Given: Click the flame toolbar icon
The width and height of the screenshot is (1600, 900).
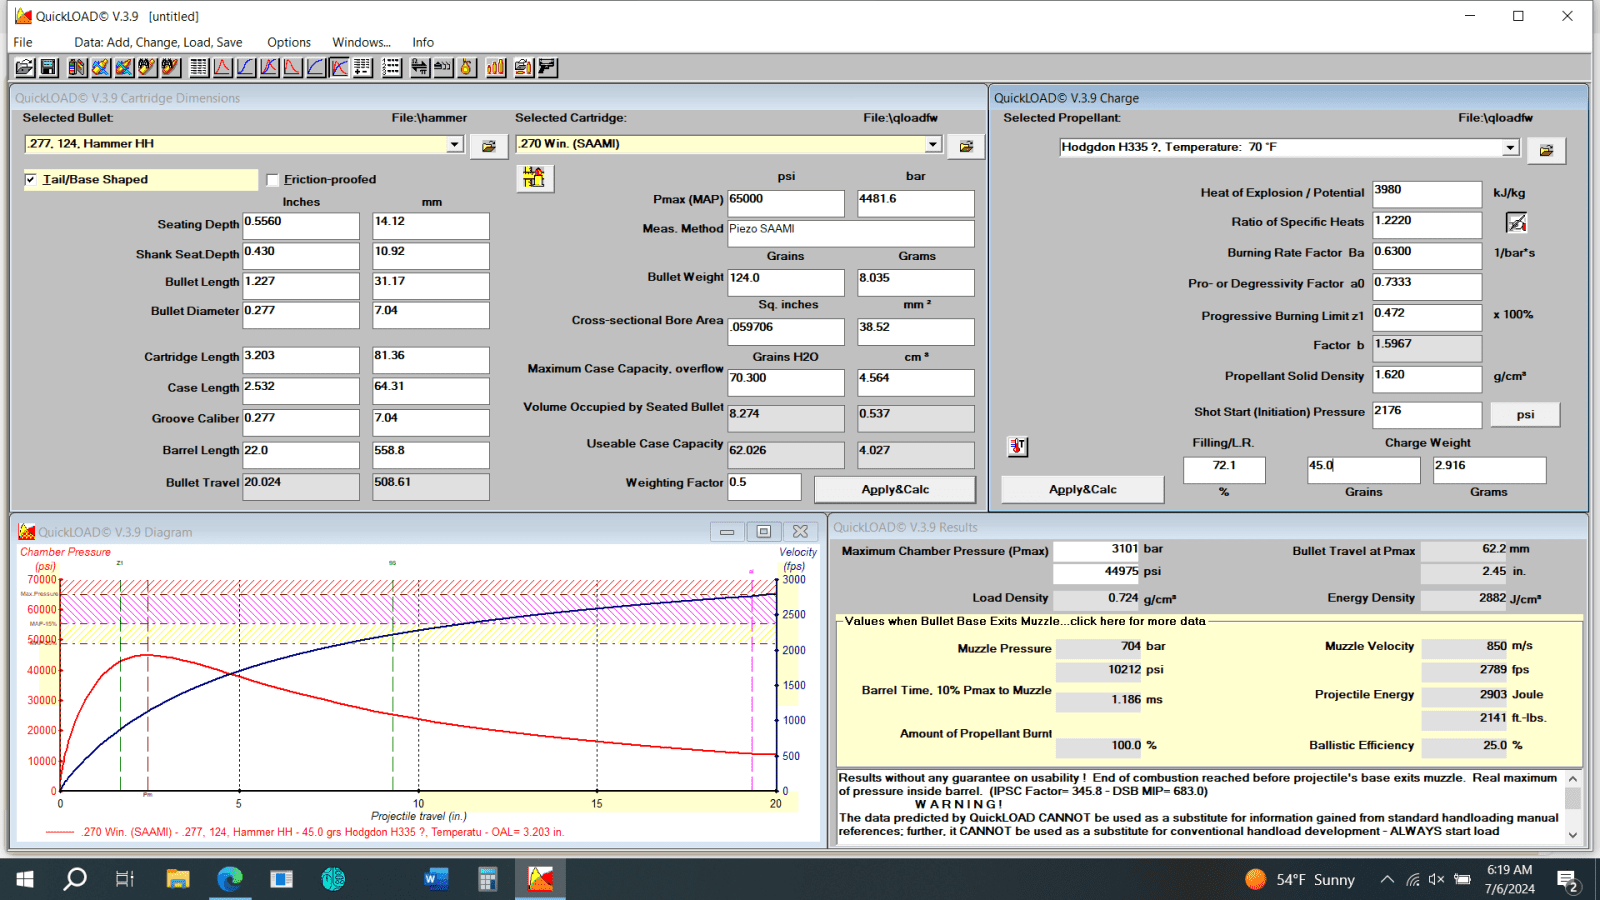Looking at the screenshot, I should coord(466,67).
